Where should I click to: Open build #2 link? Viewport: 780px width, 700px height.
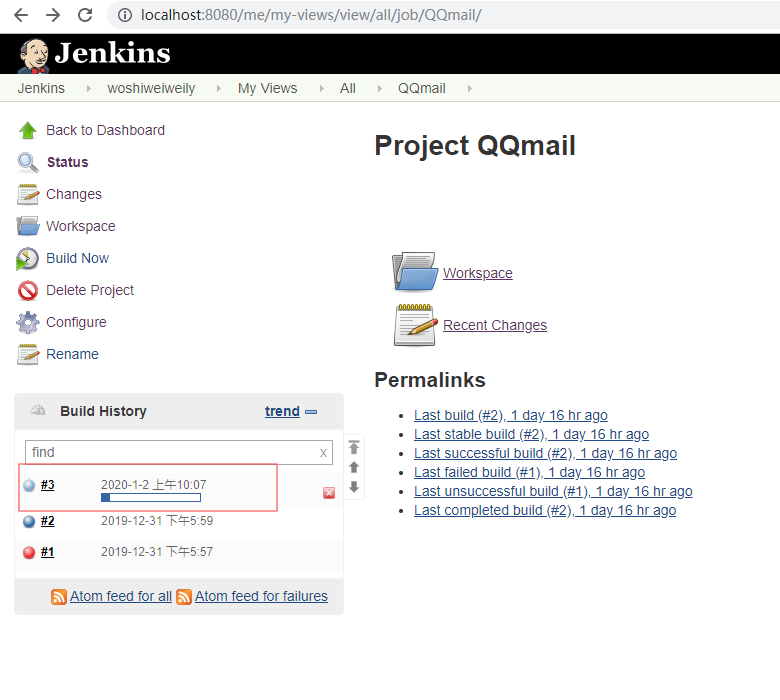(47, 521)
